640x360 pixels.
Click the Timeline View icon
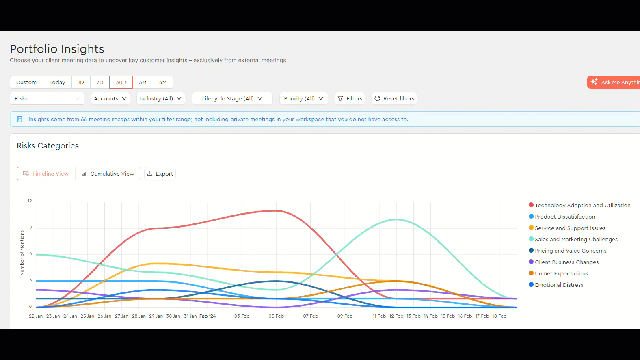[x=26, y=173]
